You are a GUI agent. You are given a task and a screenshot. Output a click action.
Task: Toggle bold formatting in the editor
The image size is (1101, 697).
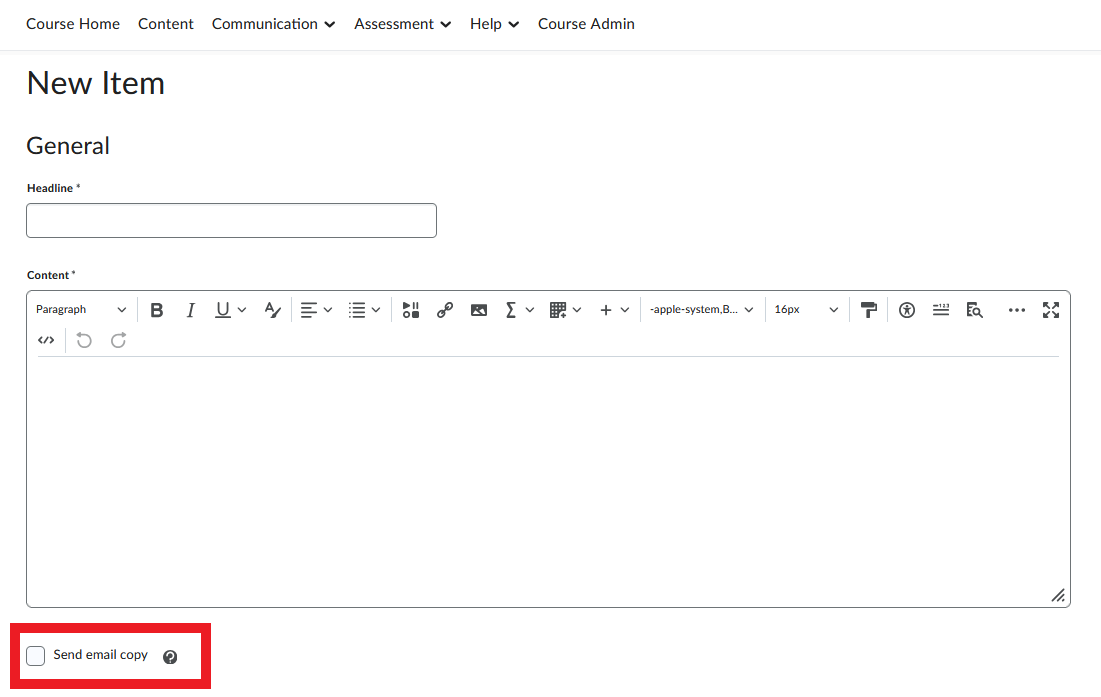[157, 310]
